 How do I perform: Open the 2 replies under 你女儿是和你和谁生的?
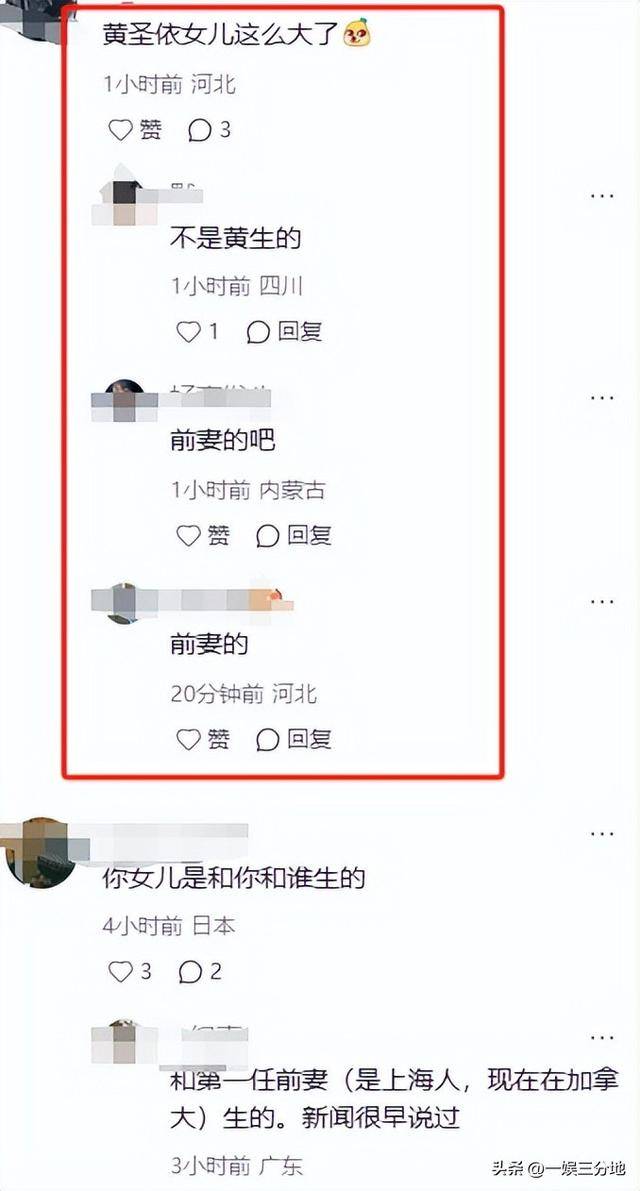pyautogui.click(x=200, y=971)
